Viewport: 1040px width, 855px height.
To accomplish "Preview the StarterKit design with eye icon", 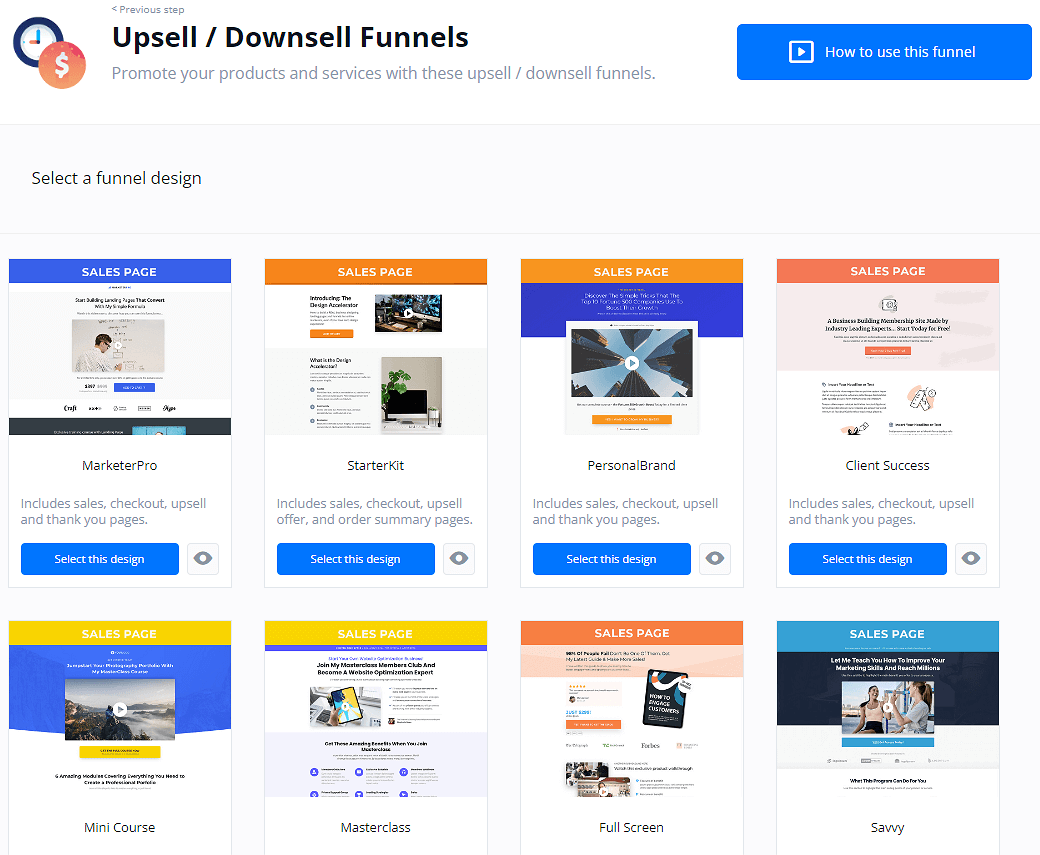I will [459, 559].
